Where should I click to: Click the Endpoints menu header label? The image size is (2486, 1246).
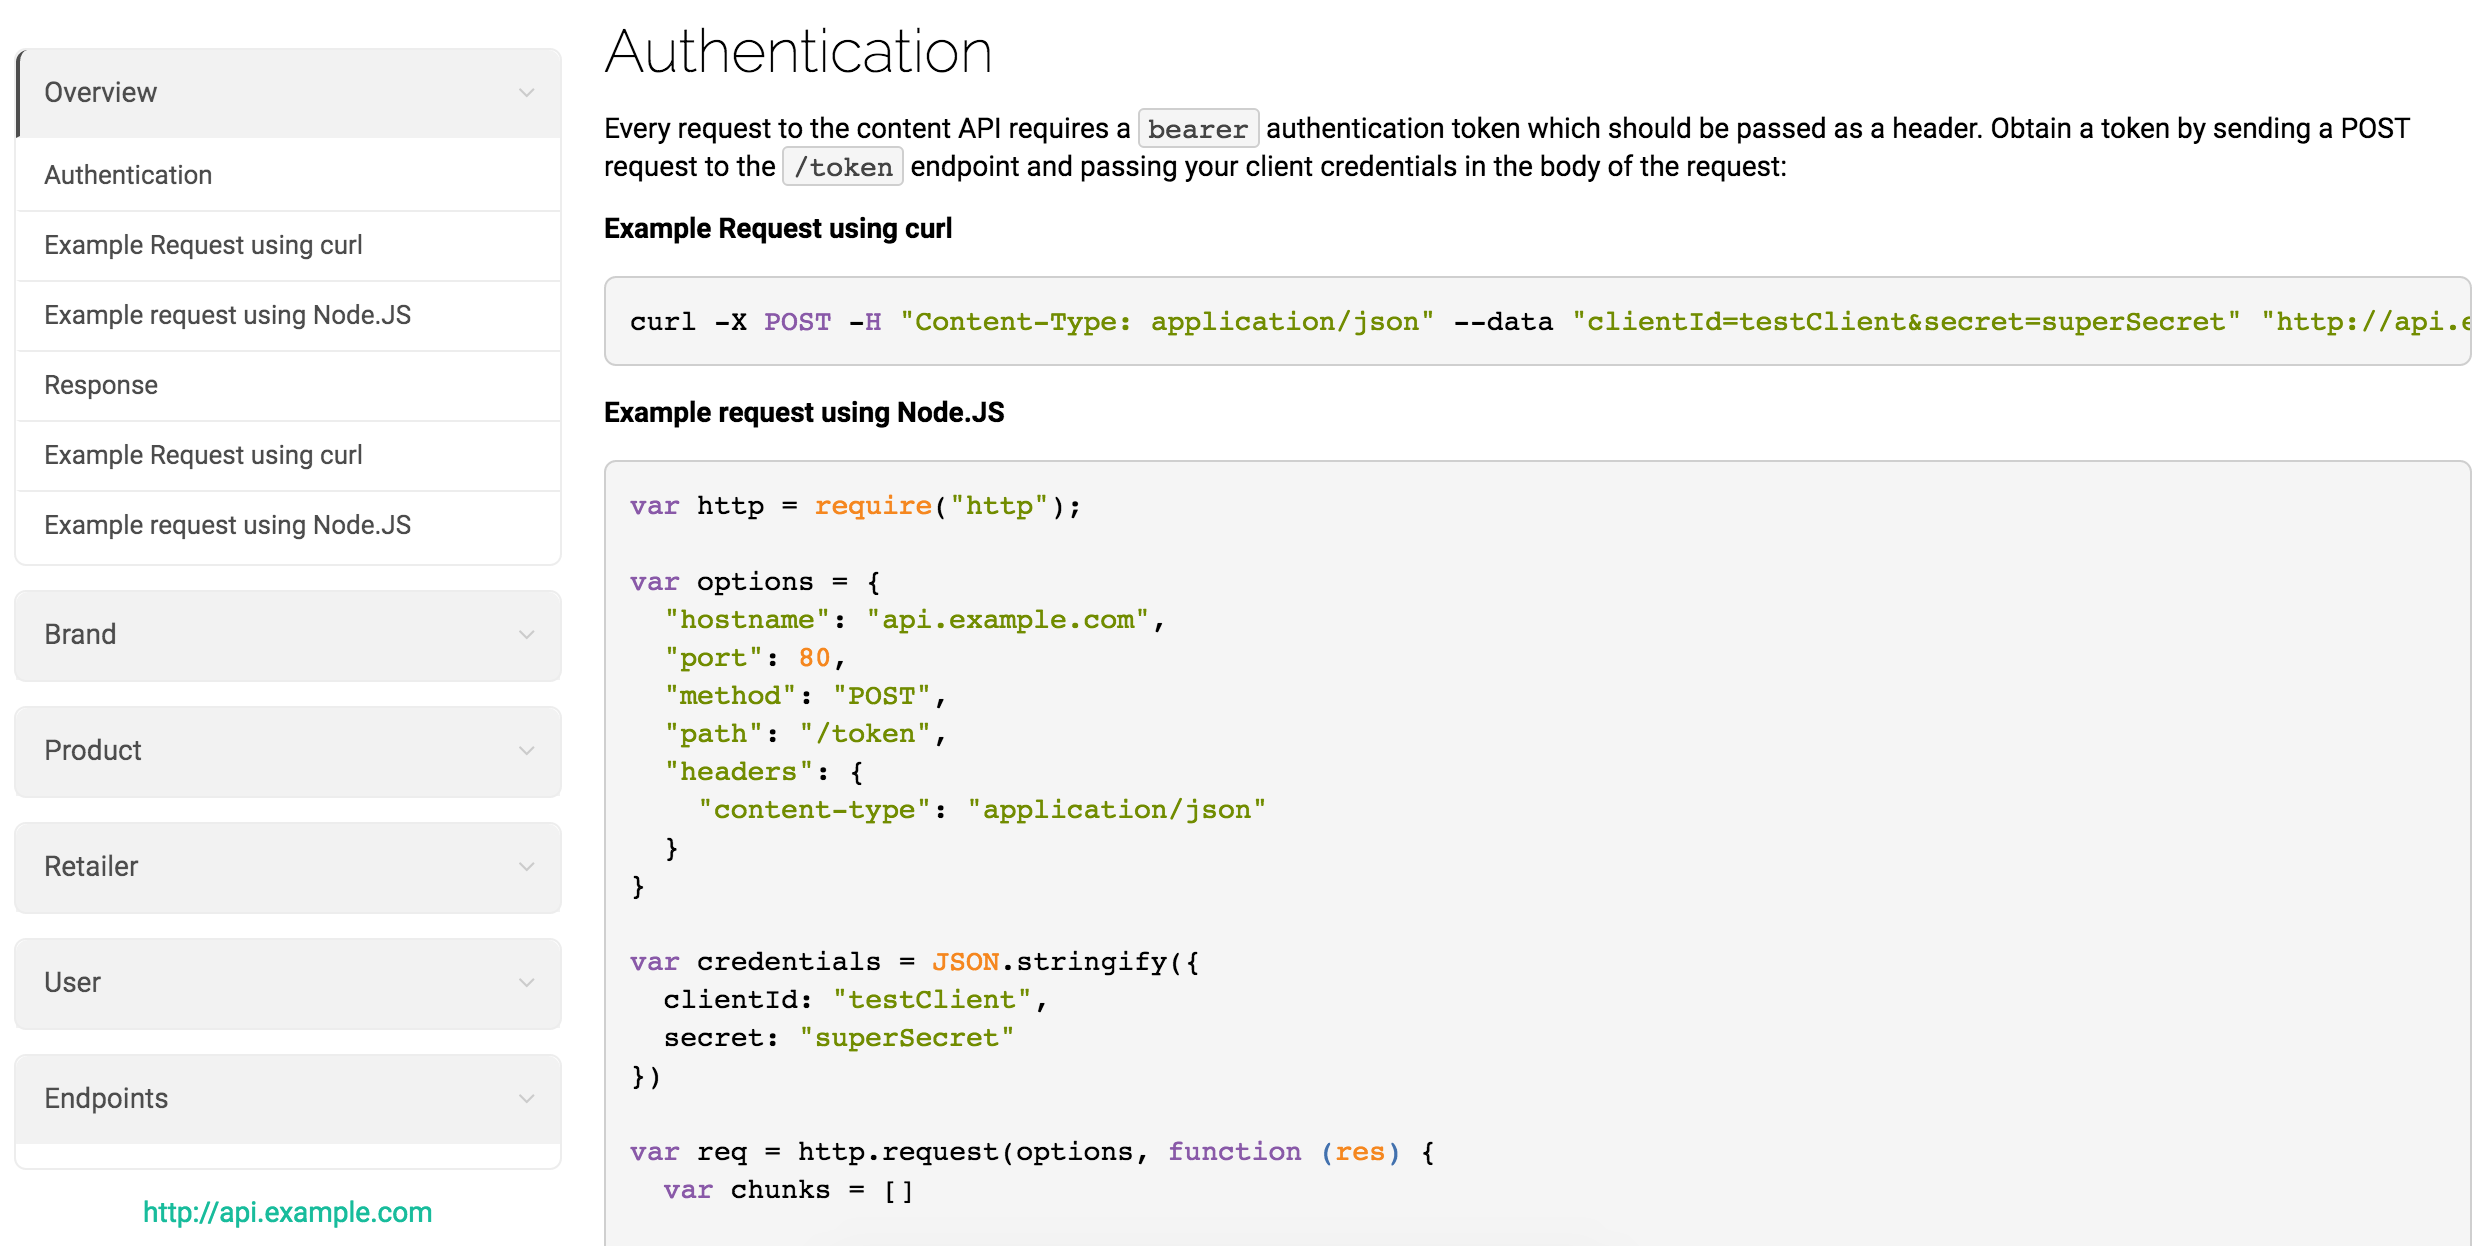pos(106,1099)
